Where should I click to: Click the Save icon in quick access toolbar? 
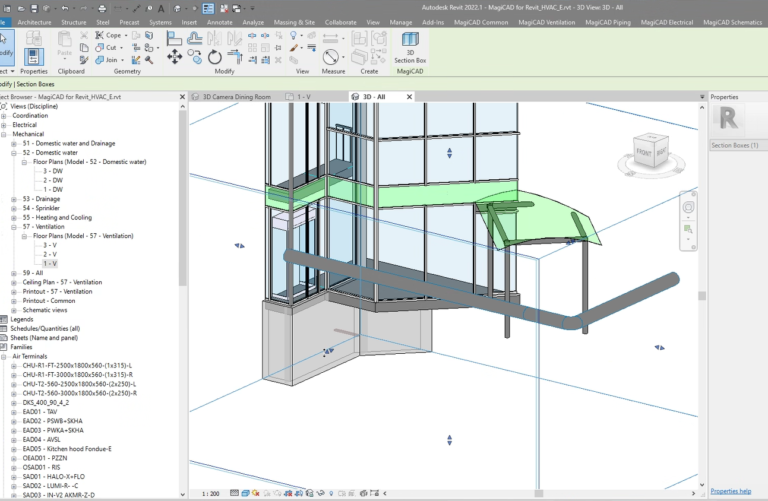34,8
